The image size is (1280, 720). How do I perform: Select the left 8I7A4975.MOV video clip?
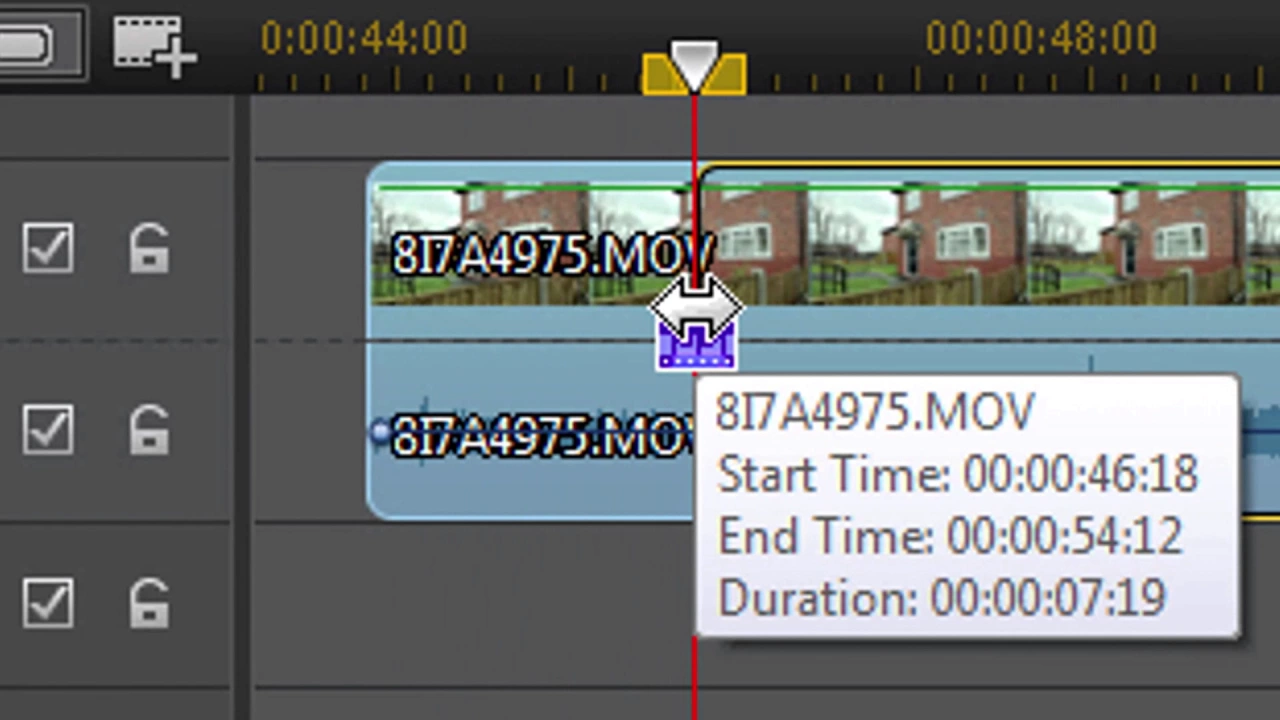[x=530, y=245]
